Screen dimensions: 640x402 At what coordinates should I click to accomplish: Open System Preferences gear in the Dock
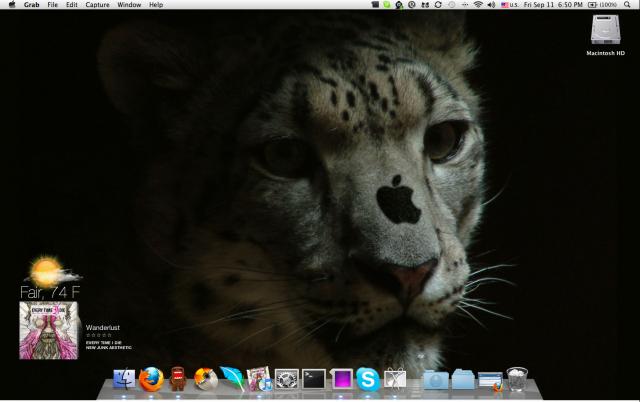pos(287,379)
